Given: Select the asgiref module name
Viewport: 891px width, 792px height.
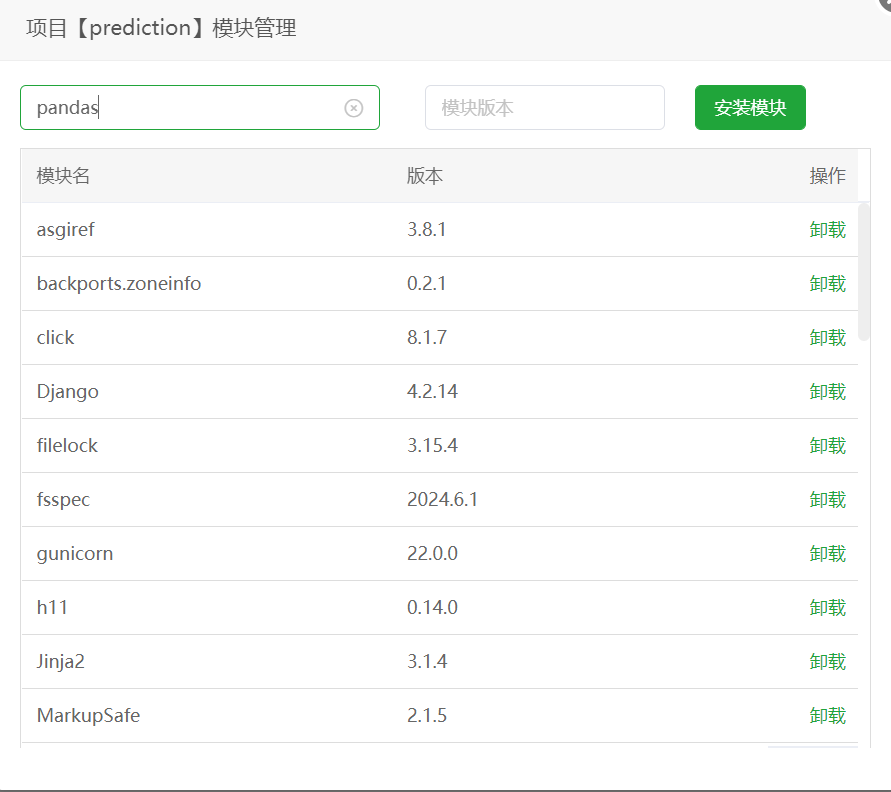Looking at the screenshot, I should coord(65,230).
